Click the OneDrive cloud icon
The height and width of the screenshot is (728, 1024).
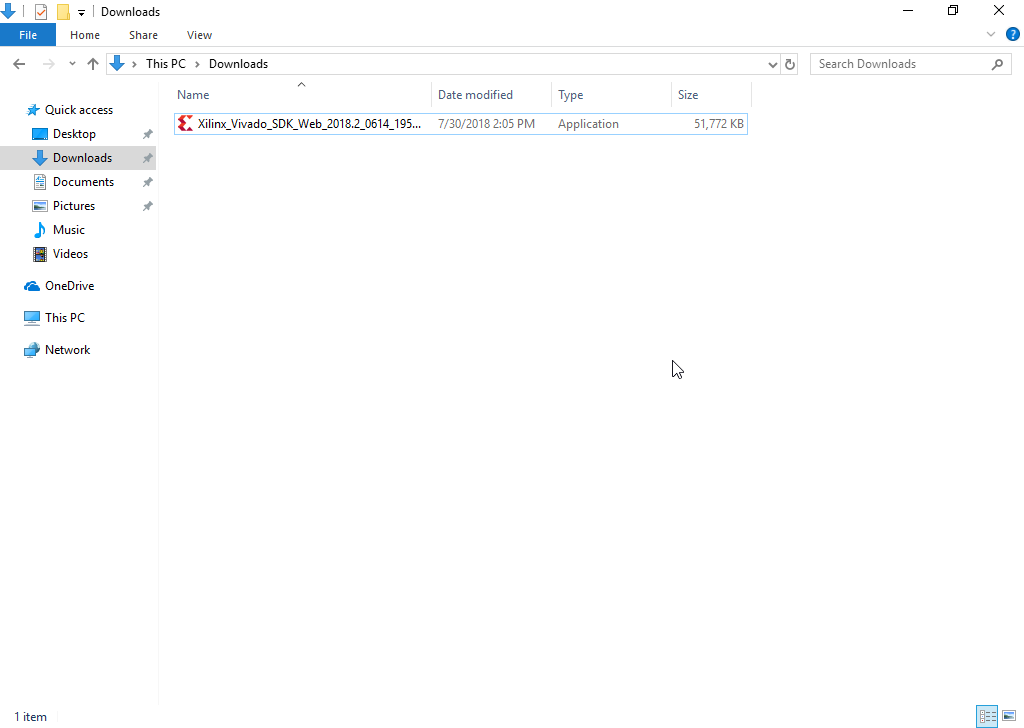(32, 286)
